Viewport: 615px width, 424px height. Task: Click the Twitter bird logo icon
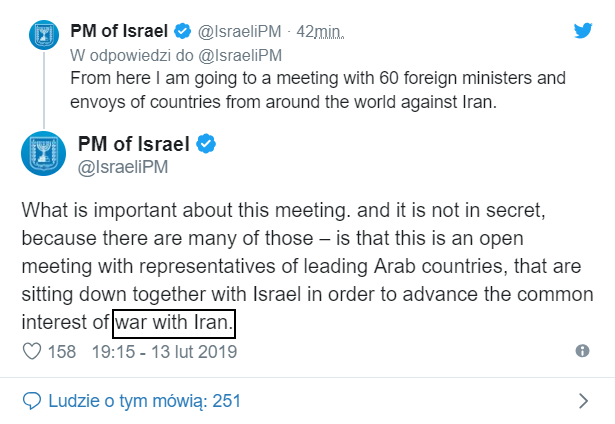click(x=583, y=31)
